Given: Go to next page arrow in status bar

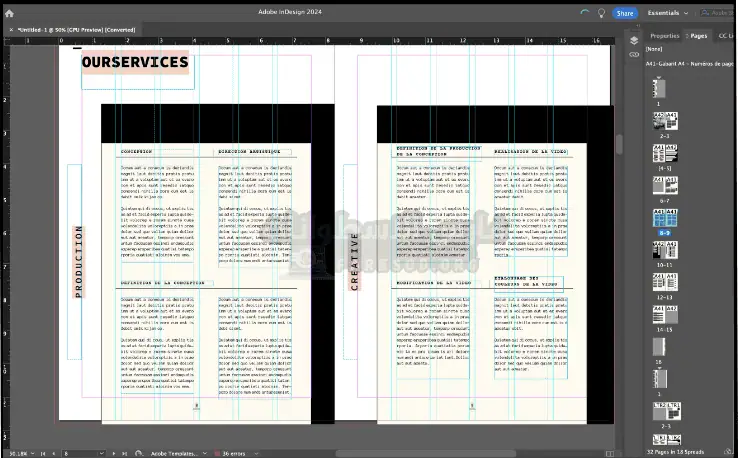Looking at the screenshot, I should pyautogui.click(x=112, y=453).
